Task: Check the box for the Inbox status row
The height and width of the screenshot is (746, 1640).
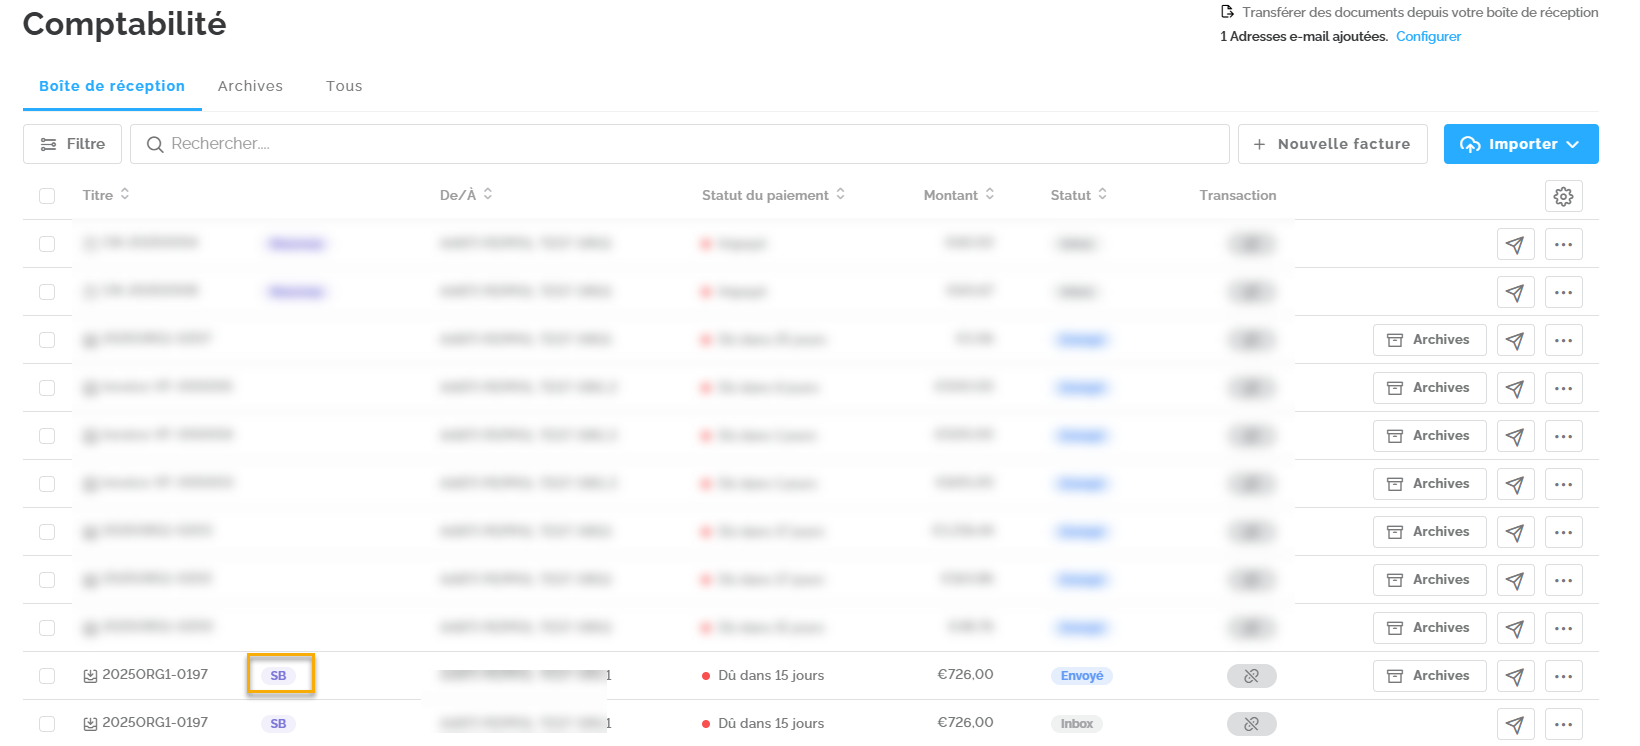Action: (x=47, y=724)
